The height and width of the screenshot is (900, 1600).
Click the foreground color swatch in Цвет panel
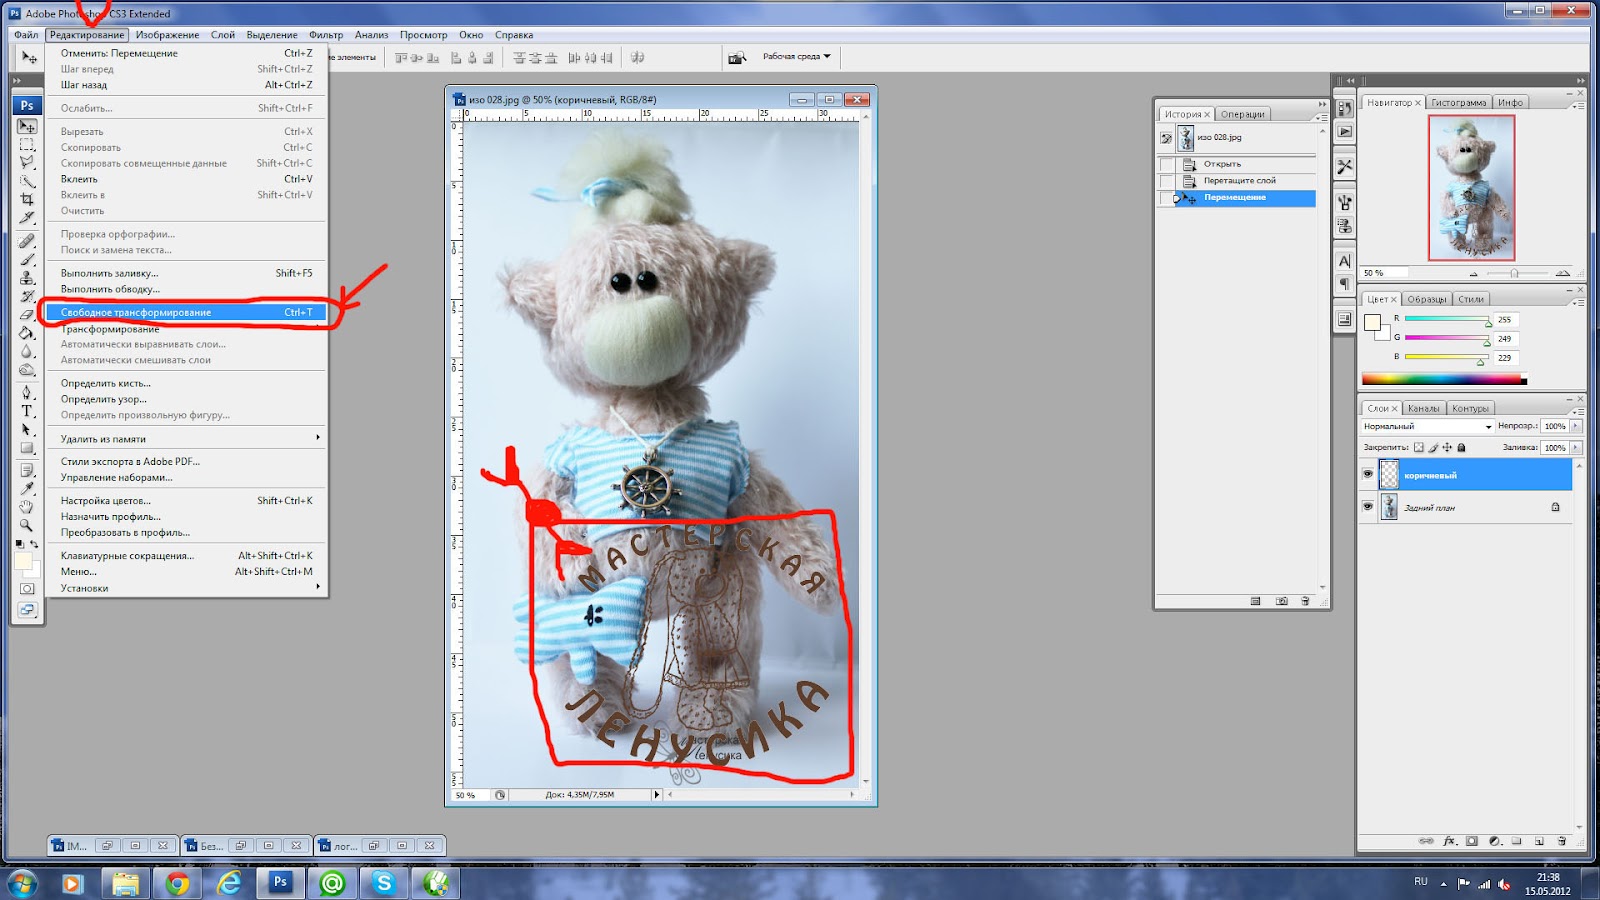point(1372,322)
